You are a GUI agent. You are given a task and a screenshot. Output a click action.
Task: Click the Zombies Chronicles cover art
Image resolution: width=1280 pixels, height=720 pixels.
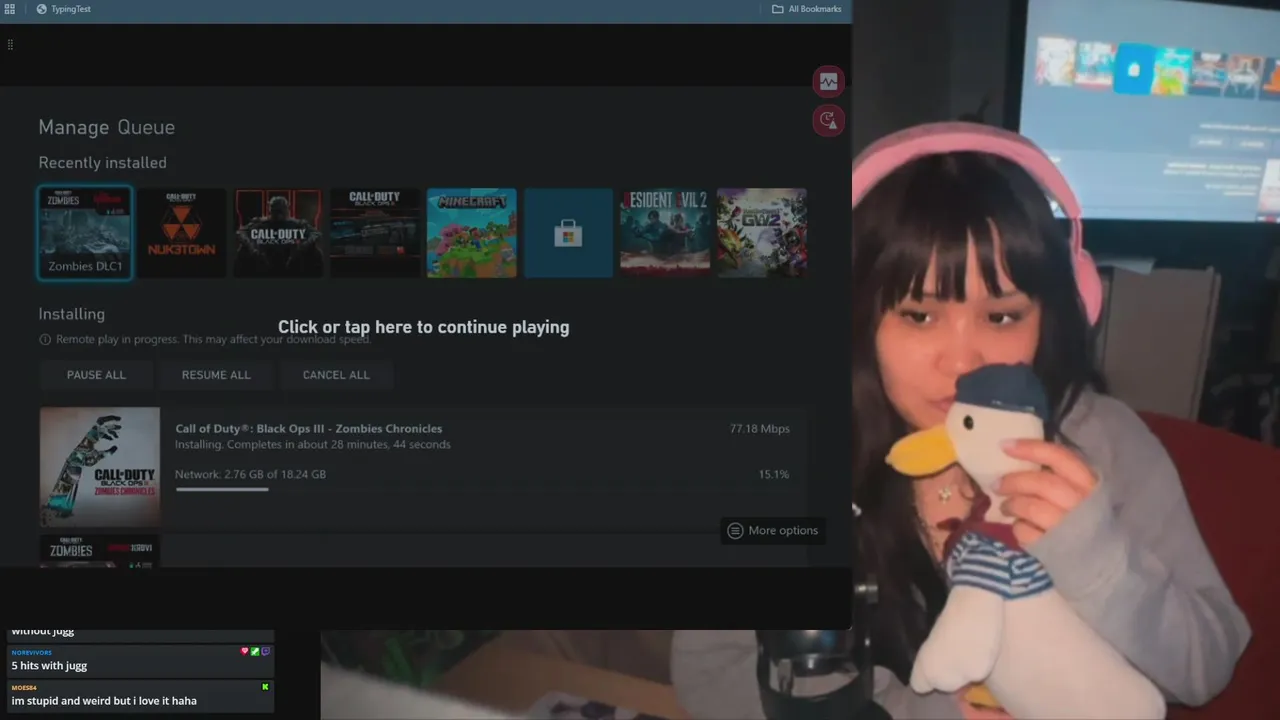pyautogui.click(x=100, y=466)
